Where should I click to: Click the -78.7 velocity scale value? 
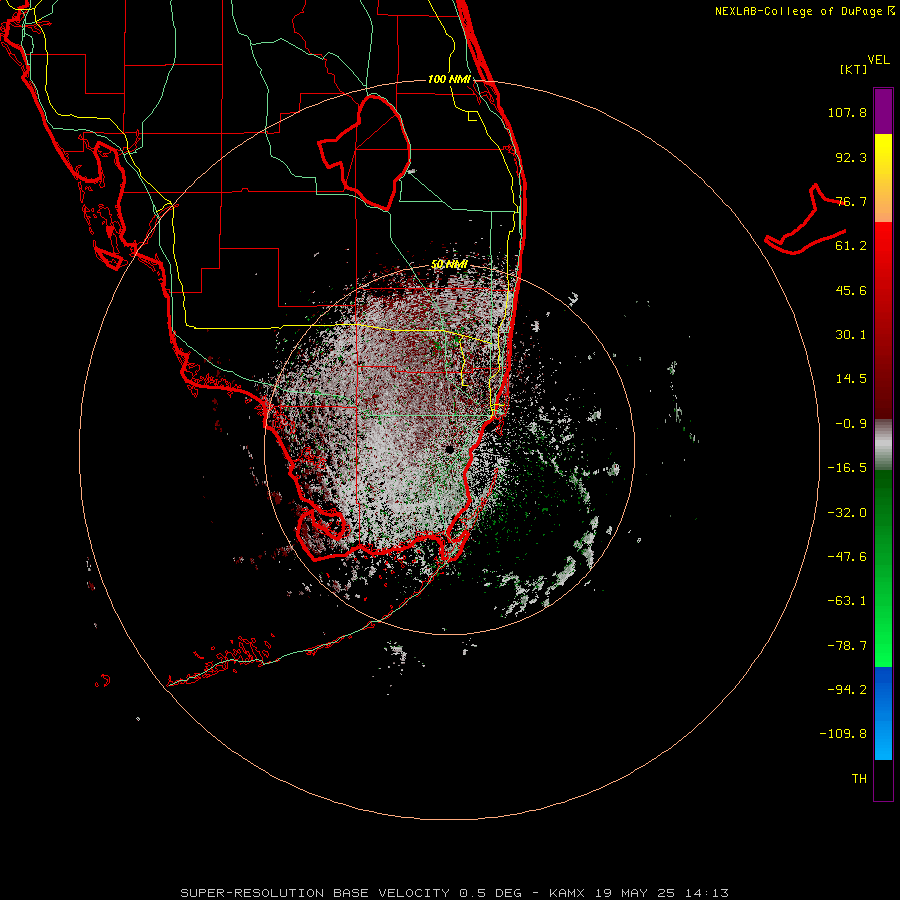coord(847,646)
